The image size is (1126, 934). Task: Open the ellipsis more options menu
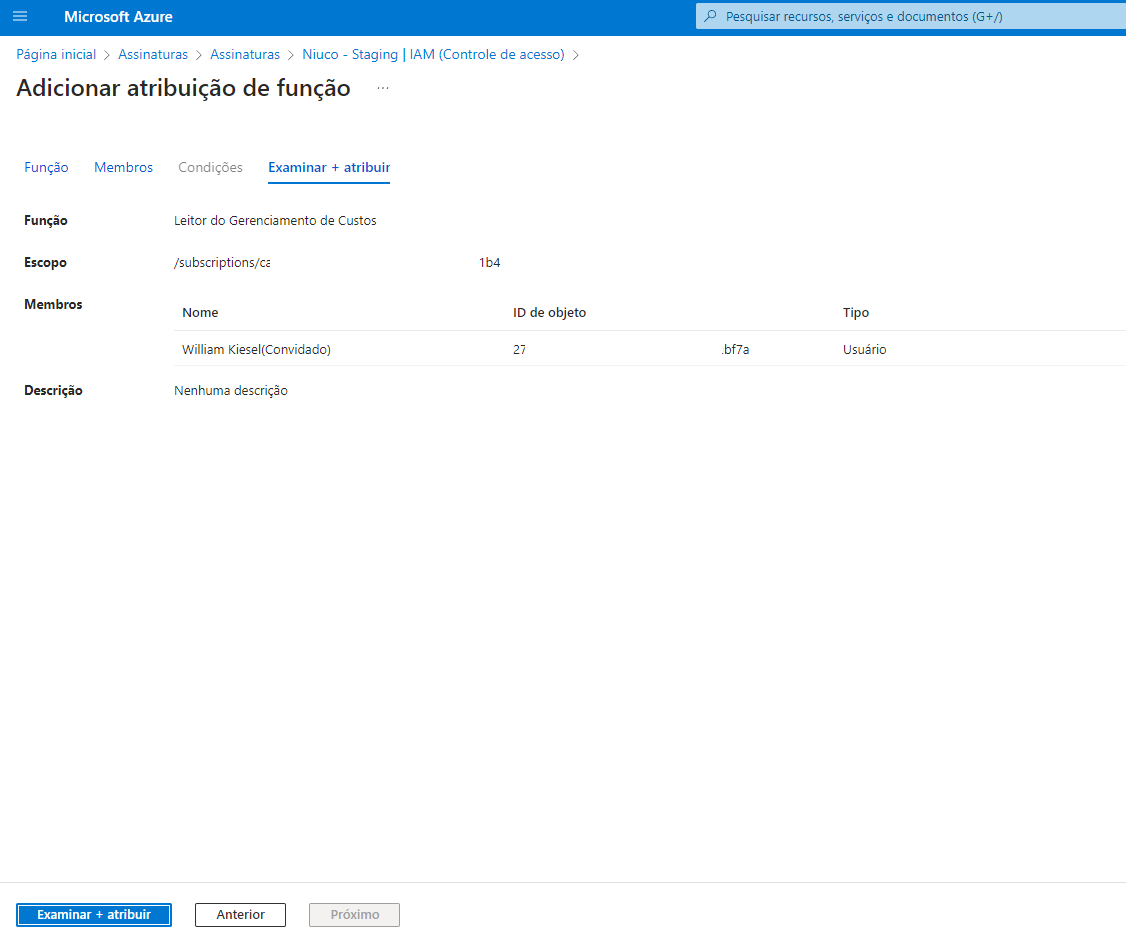[x=383, y=88]
